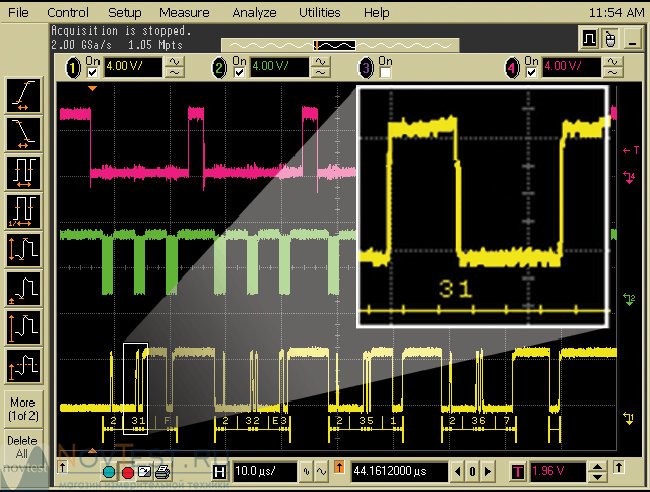Choose the period measurement icon
This screenshot has height=492, width=650.
click(x=24, y=171)
